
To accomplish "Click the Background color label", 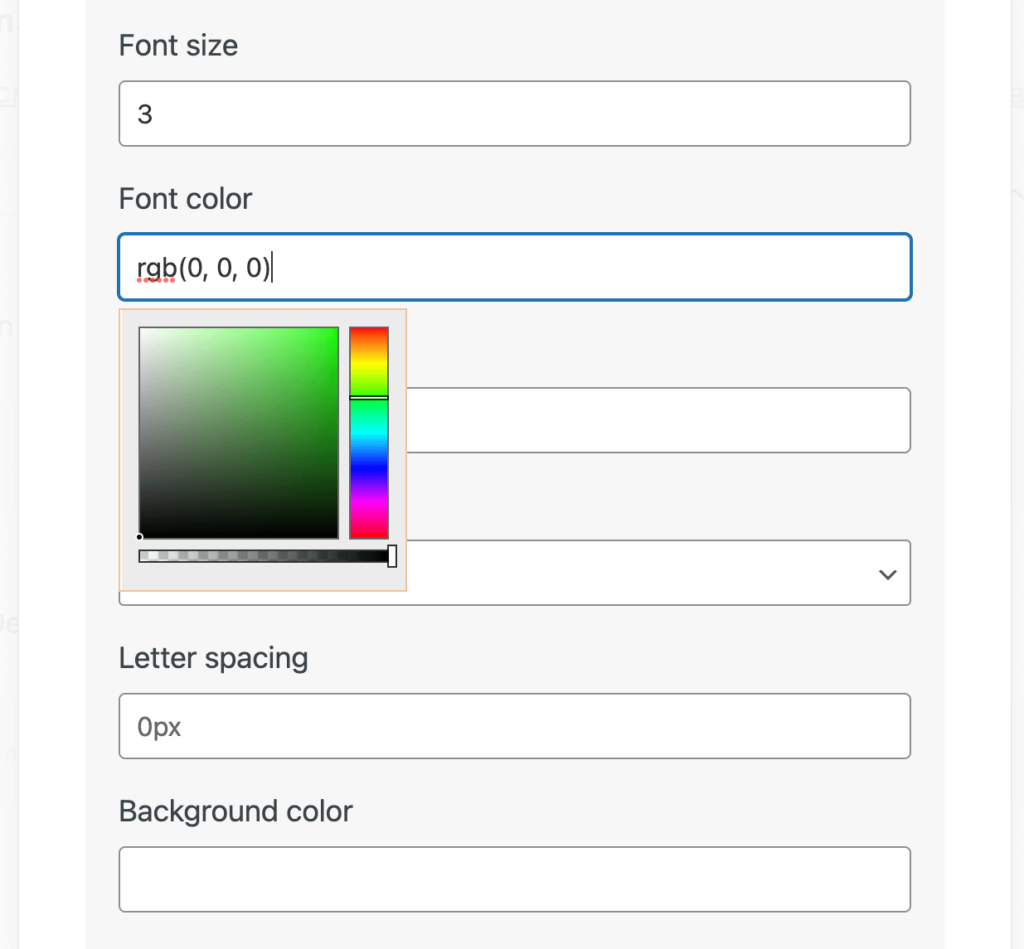I will [x=235, y=812].
